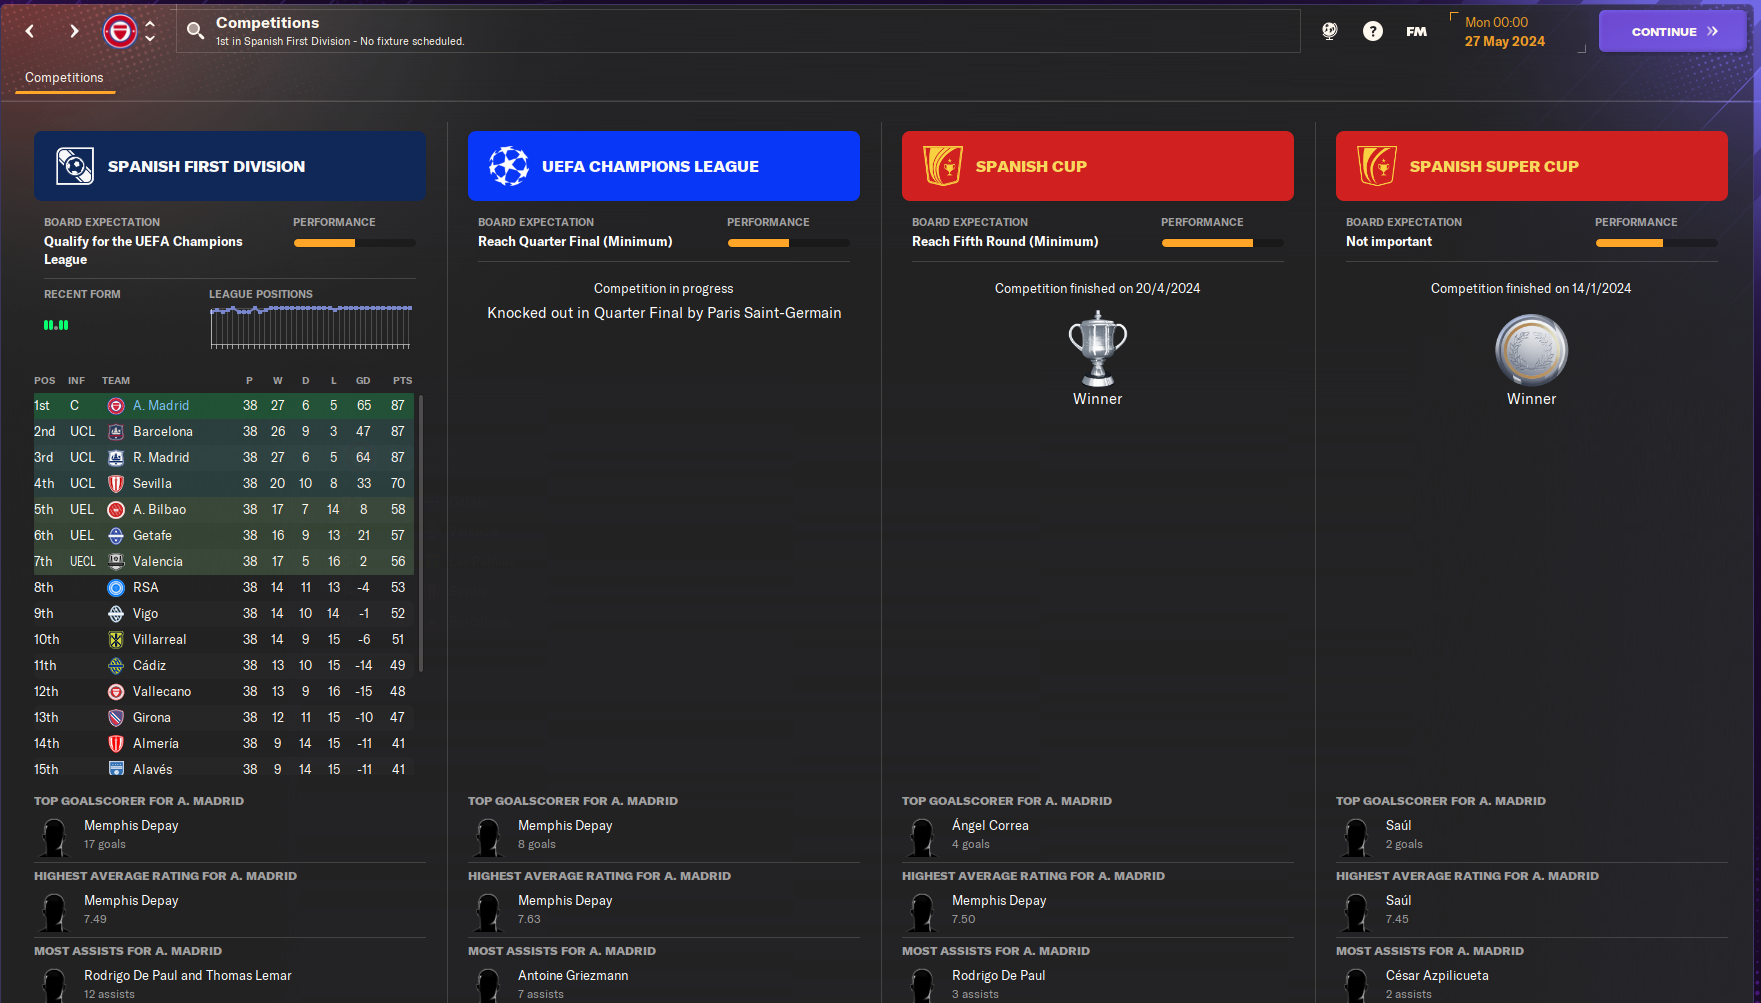Screen dimensions: 1761x1003
Task: Click the RSA badge in the table
Action: click(x=116, y=588)
